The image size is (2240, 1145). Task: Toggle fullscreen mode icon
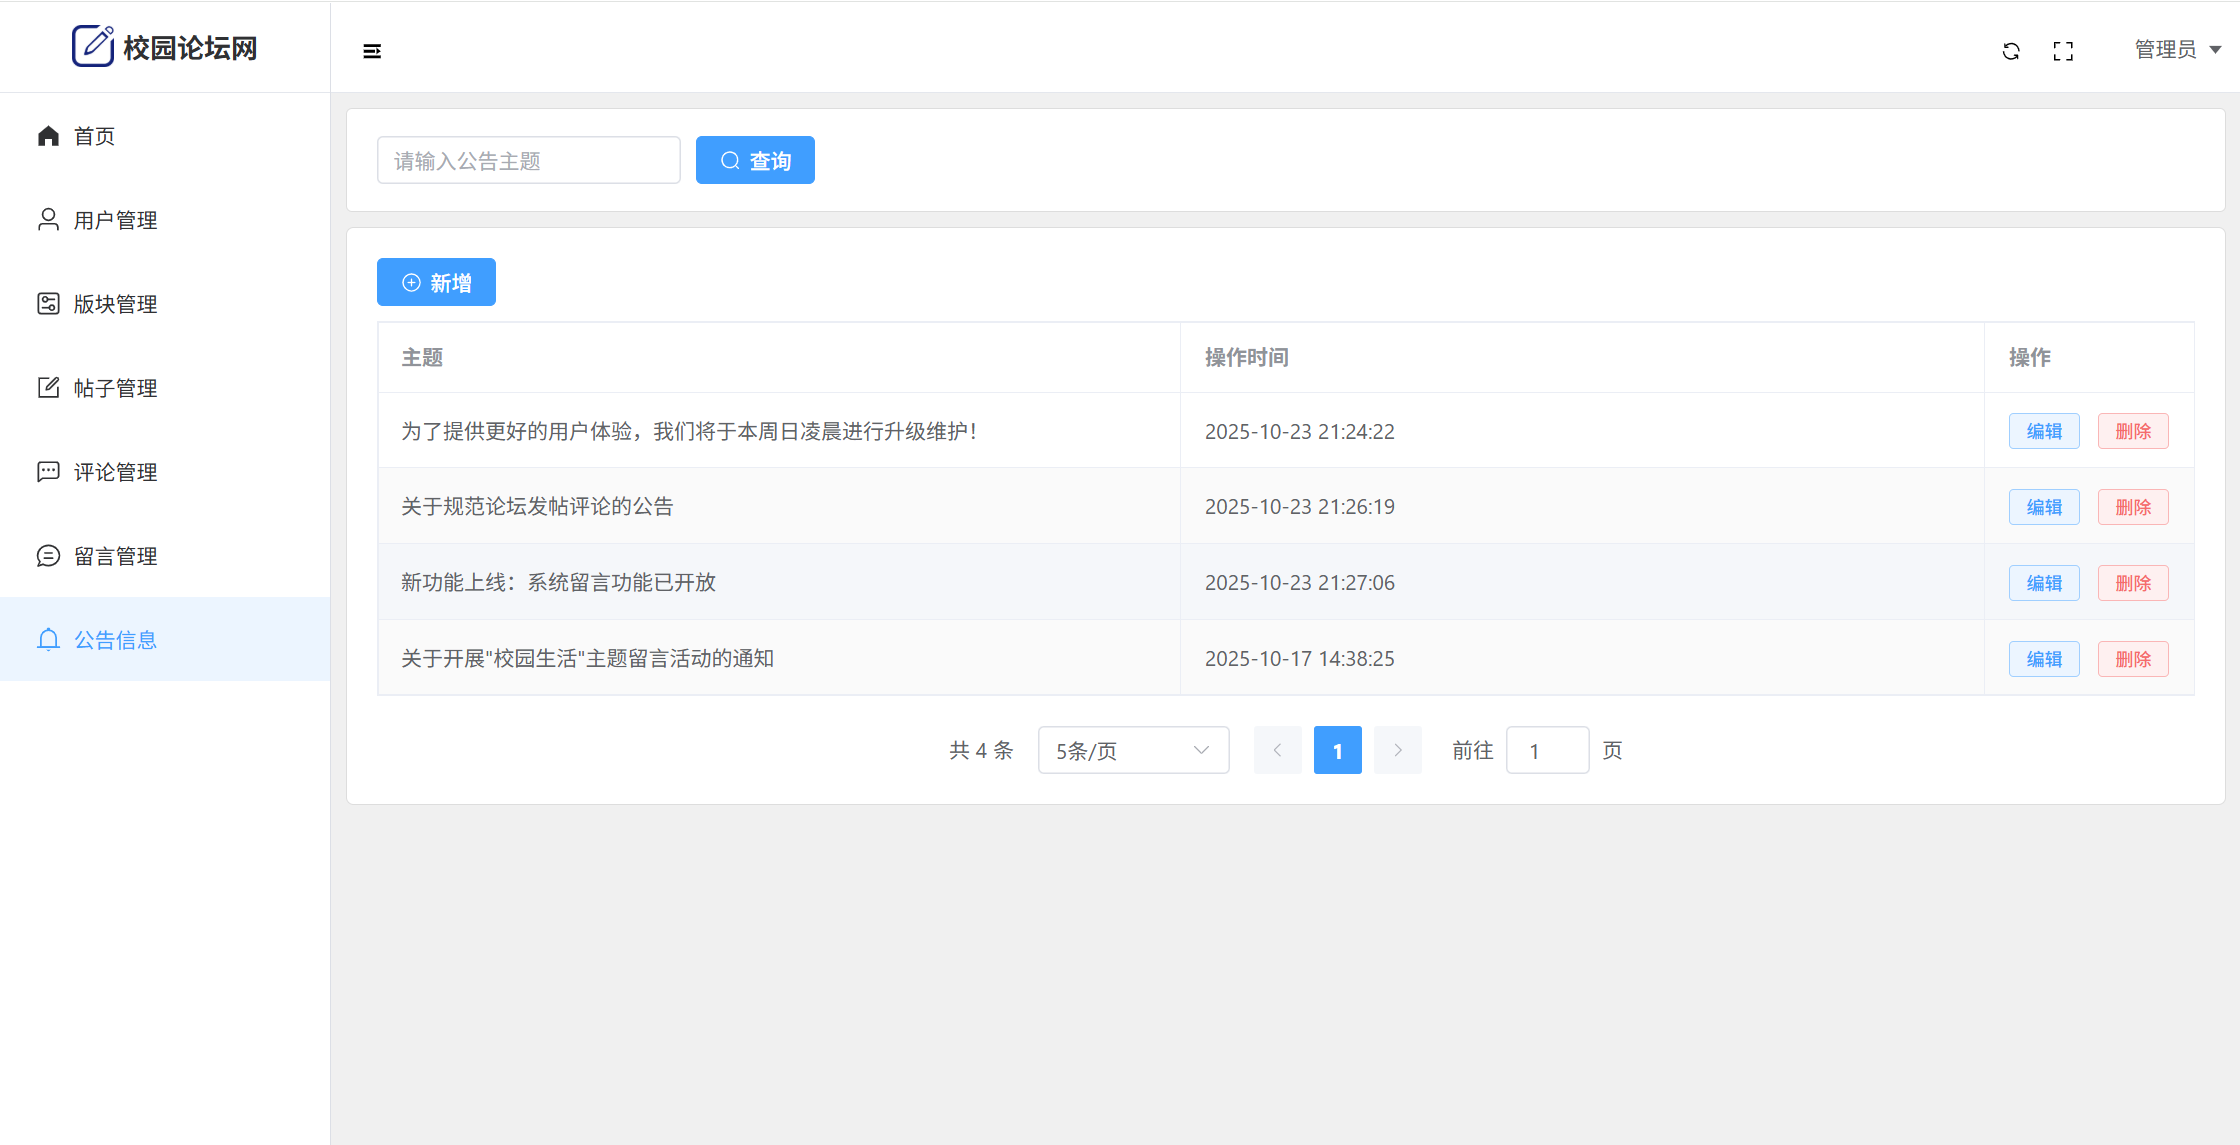(x=2063, y=51)
